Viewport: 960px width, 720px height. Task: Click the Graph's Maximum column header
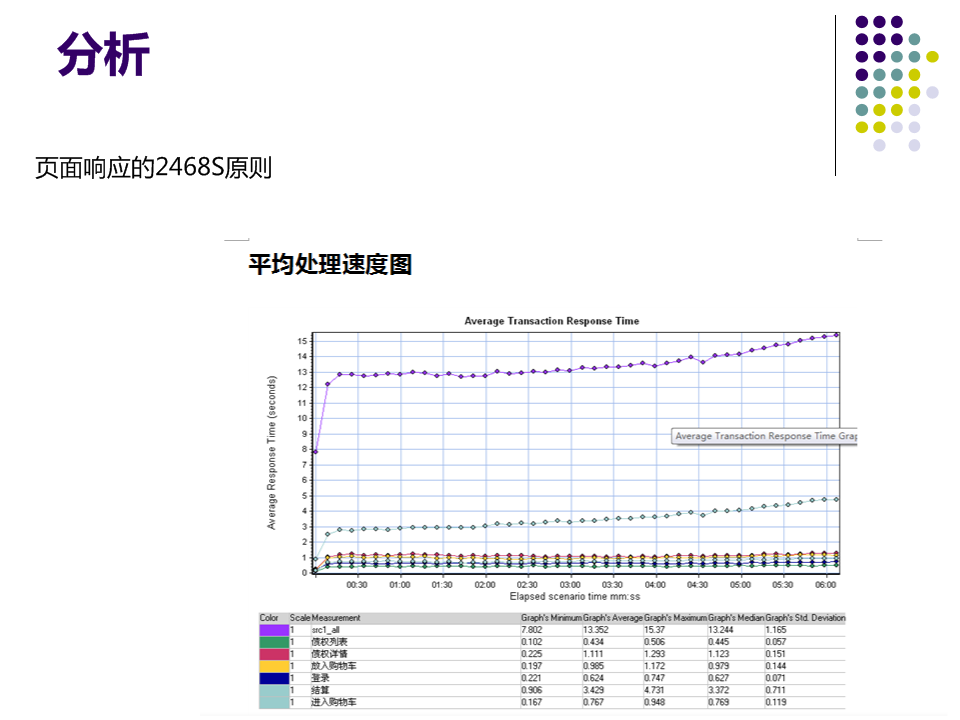coord(675,618)
